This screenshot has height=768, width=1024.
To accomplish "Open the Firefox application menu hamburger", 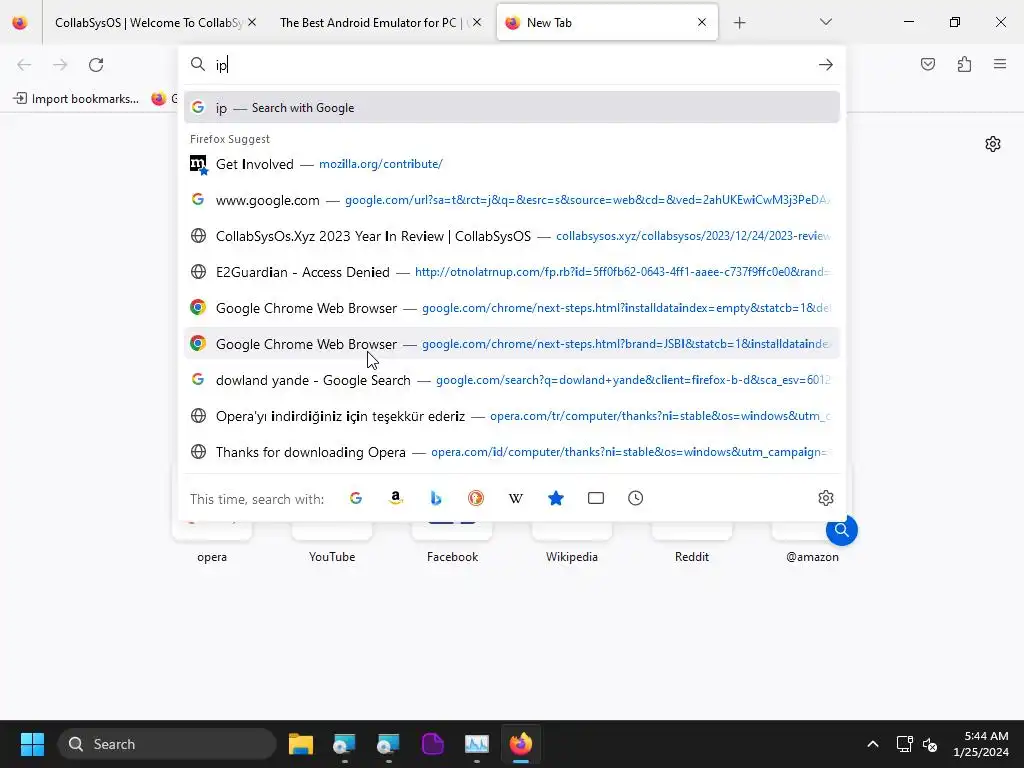I will point(1000,64).
